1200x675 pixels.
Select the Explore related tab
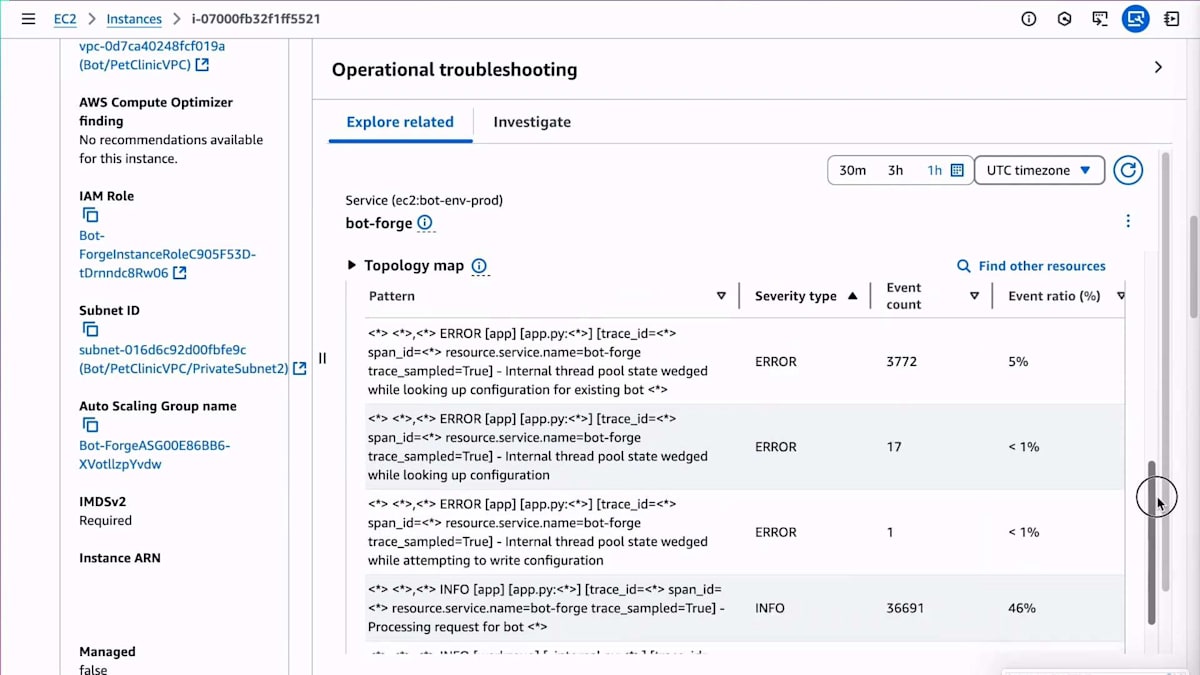(x=400, y=122)
